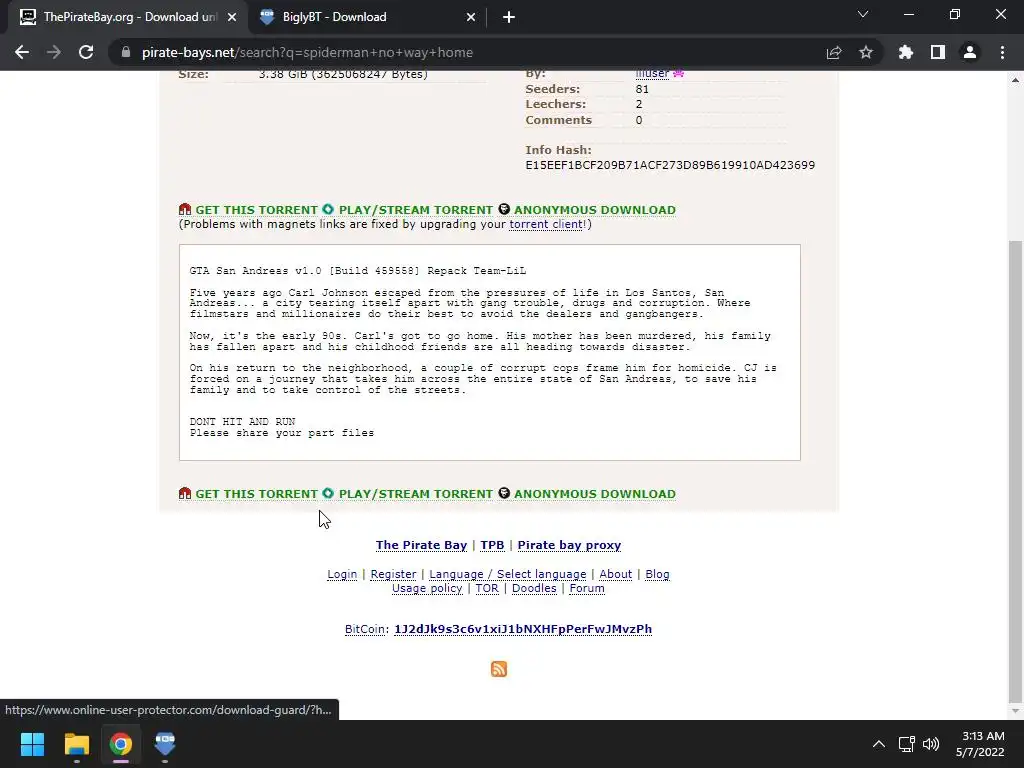Go back using the browser back arrow

point(22,52)
